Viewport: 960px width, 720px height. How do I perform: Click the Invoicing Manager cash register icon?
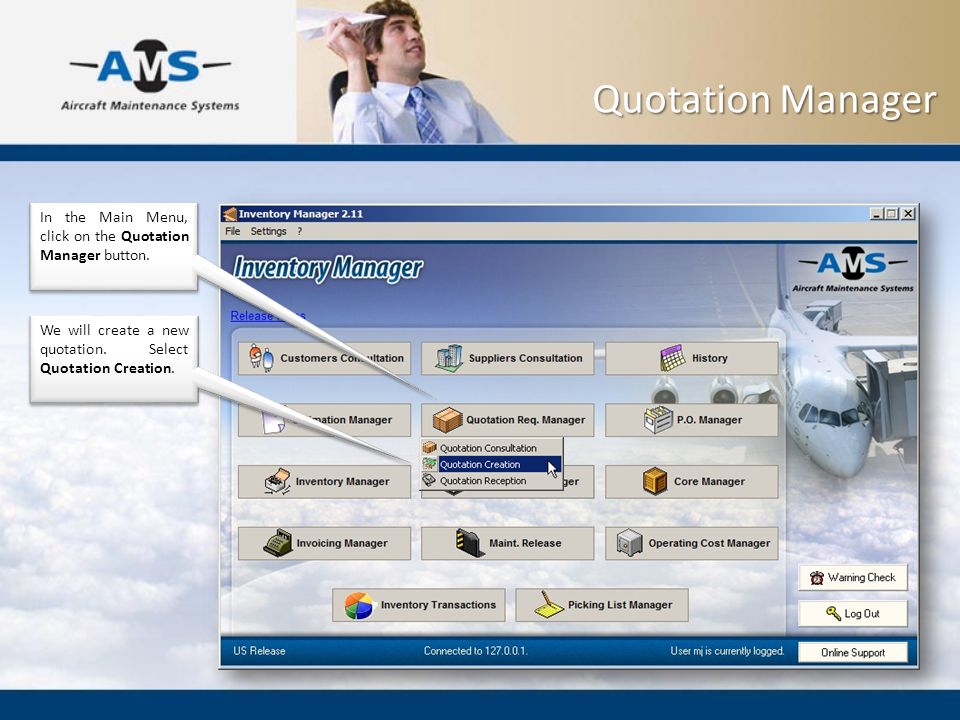(x=278, y=543)
